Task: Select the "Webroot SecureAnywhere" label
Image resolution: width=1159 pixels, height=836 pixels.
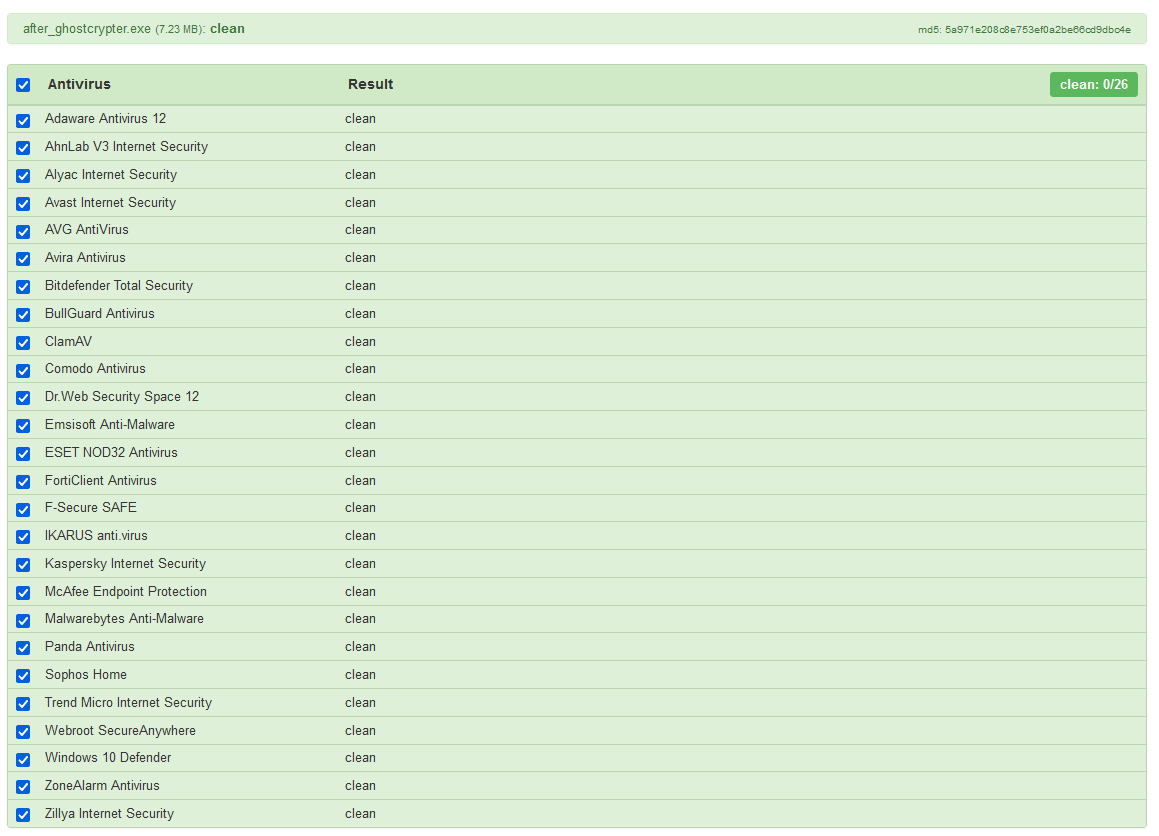Action: click(x=120, y=730)
